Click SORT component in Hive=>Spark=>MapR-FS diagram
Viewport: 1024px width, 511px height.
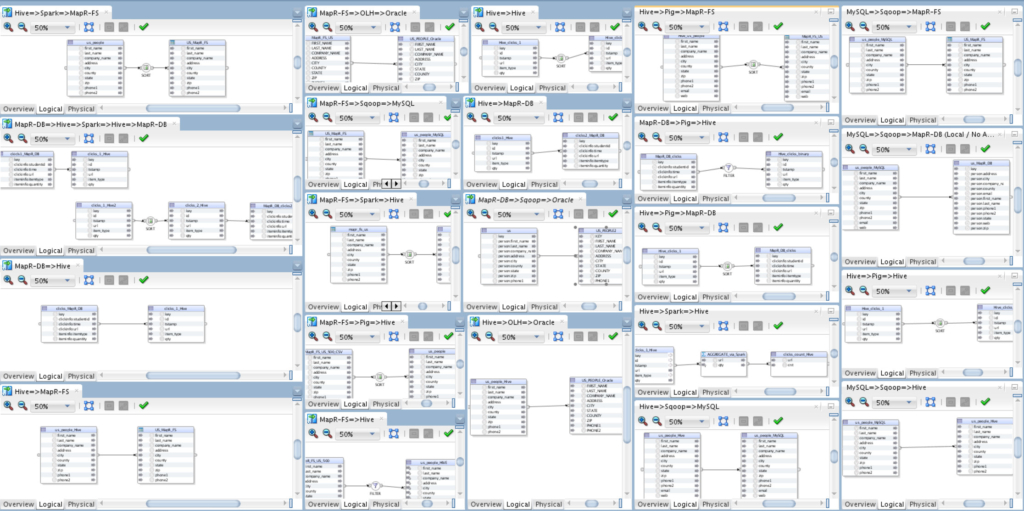146,68
